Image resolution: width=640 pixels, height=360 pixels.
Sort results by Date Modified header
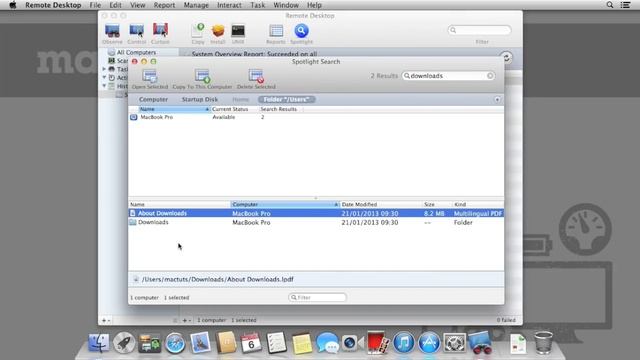click(x=381, y=204)
